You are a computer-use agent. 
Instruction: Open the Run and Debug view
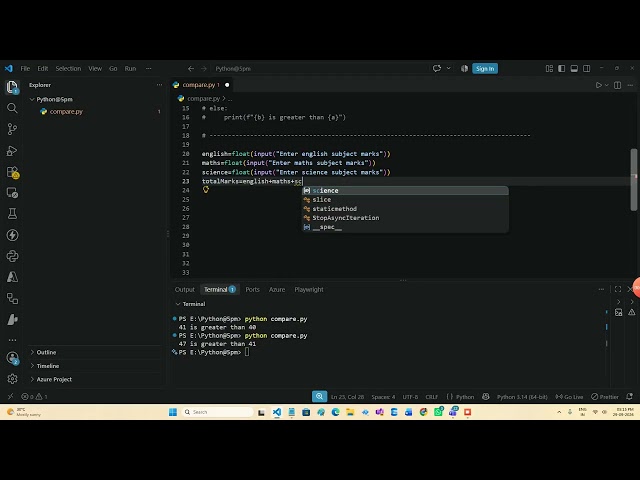12,151
